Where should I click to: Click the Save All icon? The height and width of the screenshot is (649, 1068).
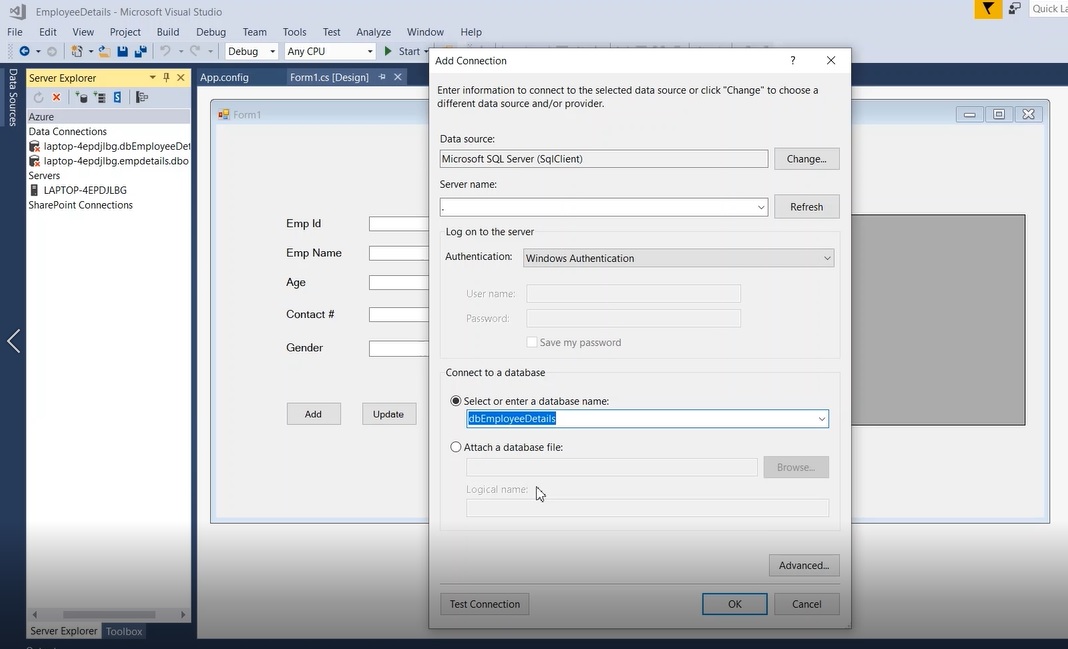point(141,51)
